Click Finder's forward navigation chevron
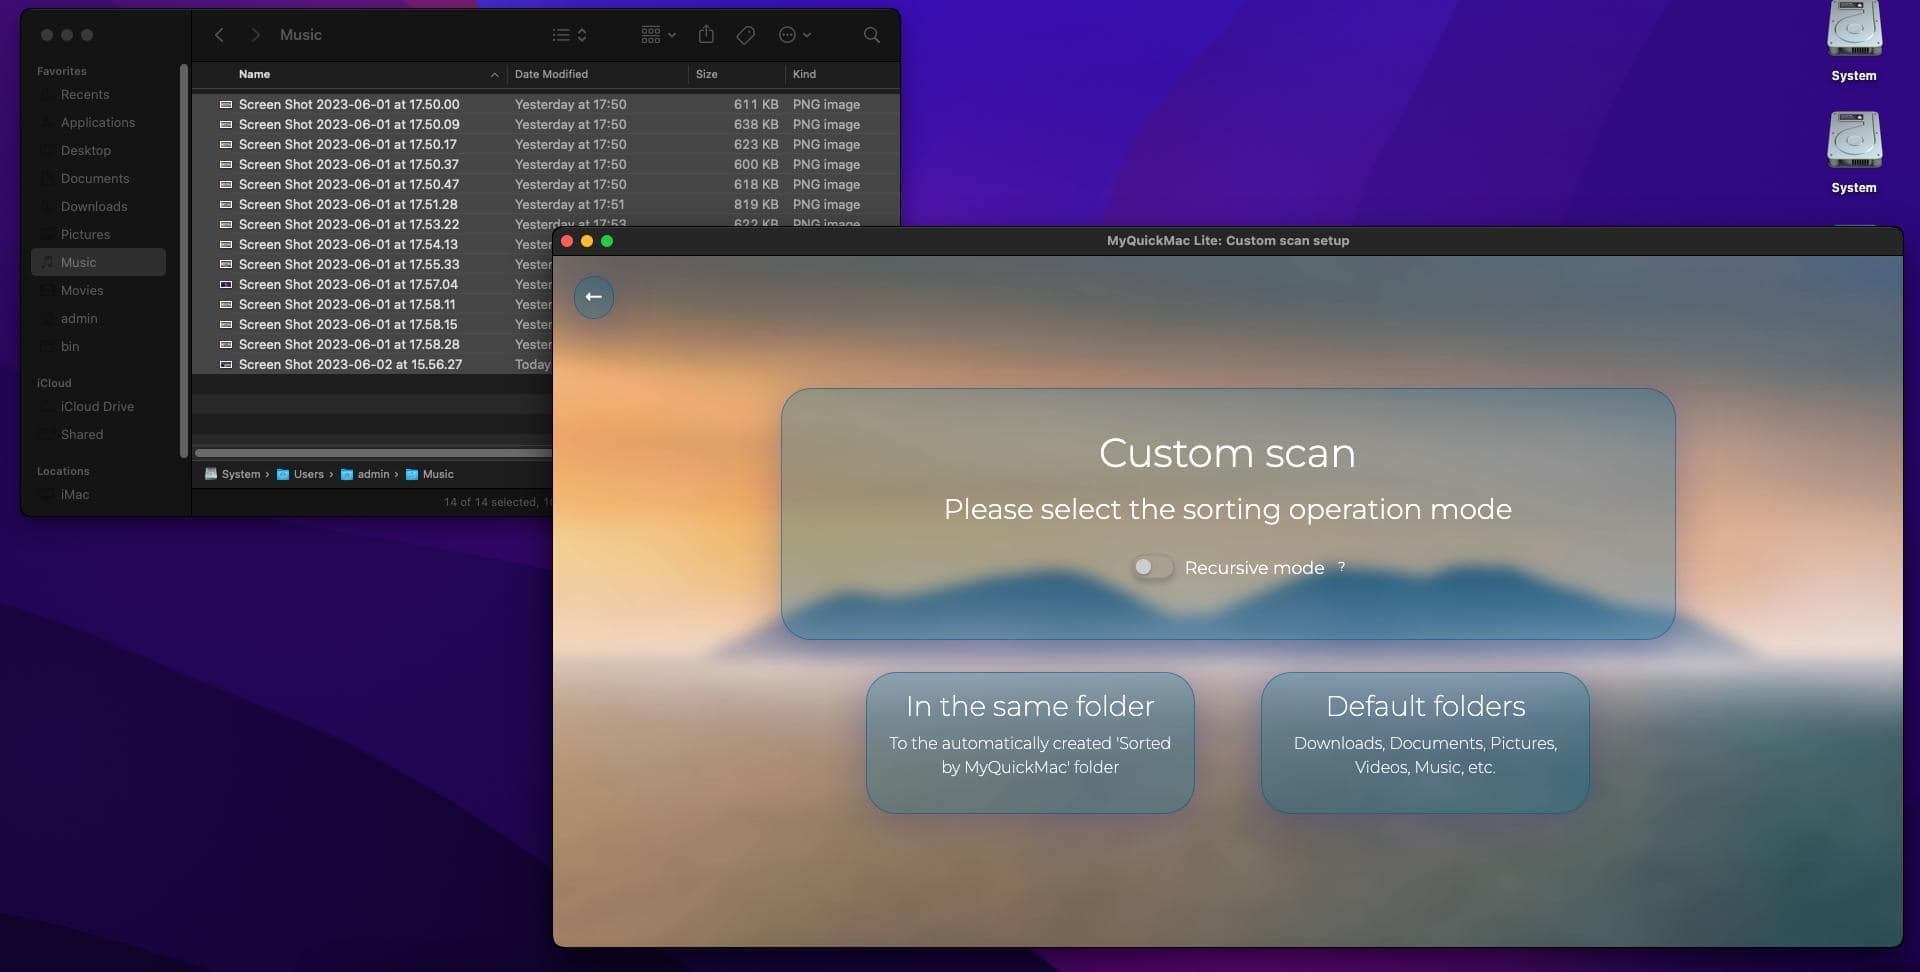This screenshot has height=972, width=1920. [255, 35]
